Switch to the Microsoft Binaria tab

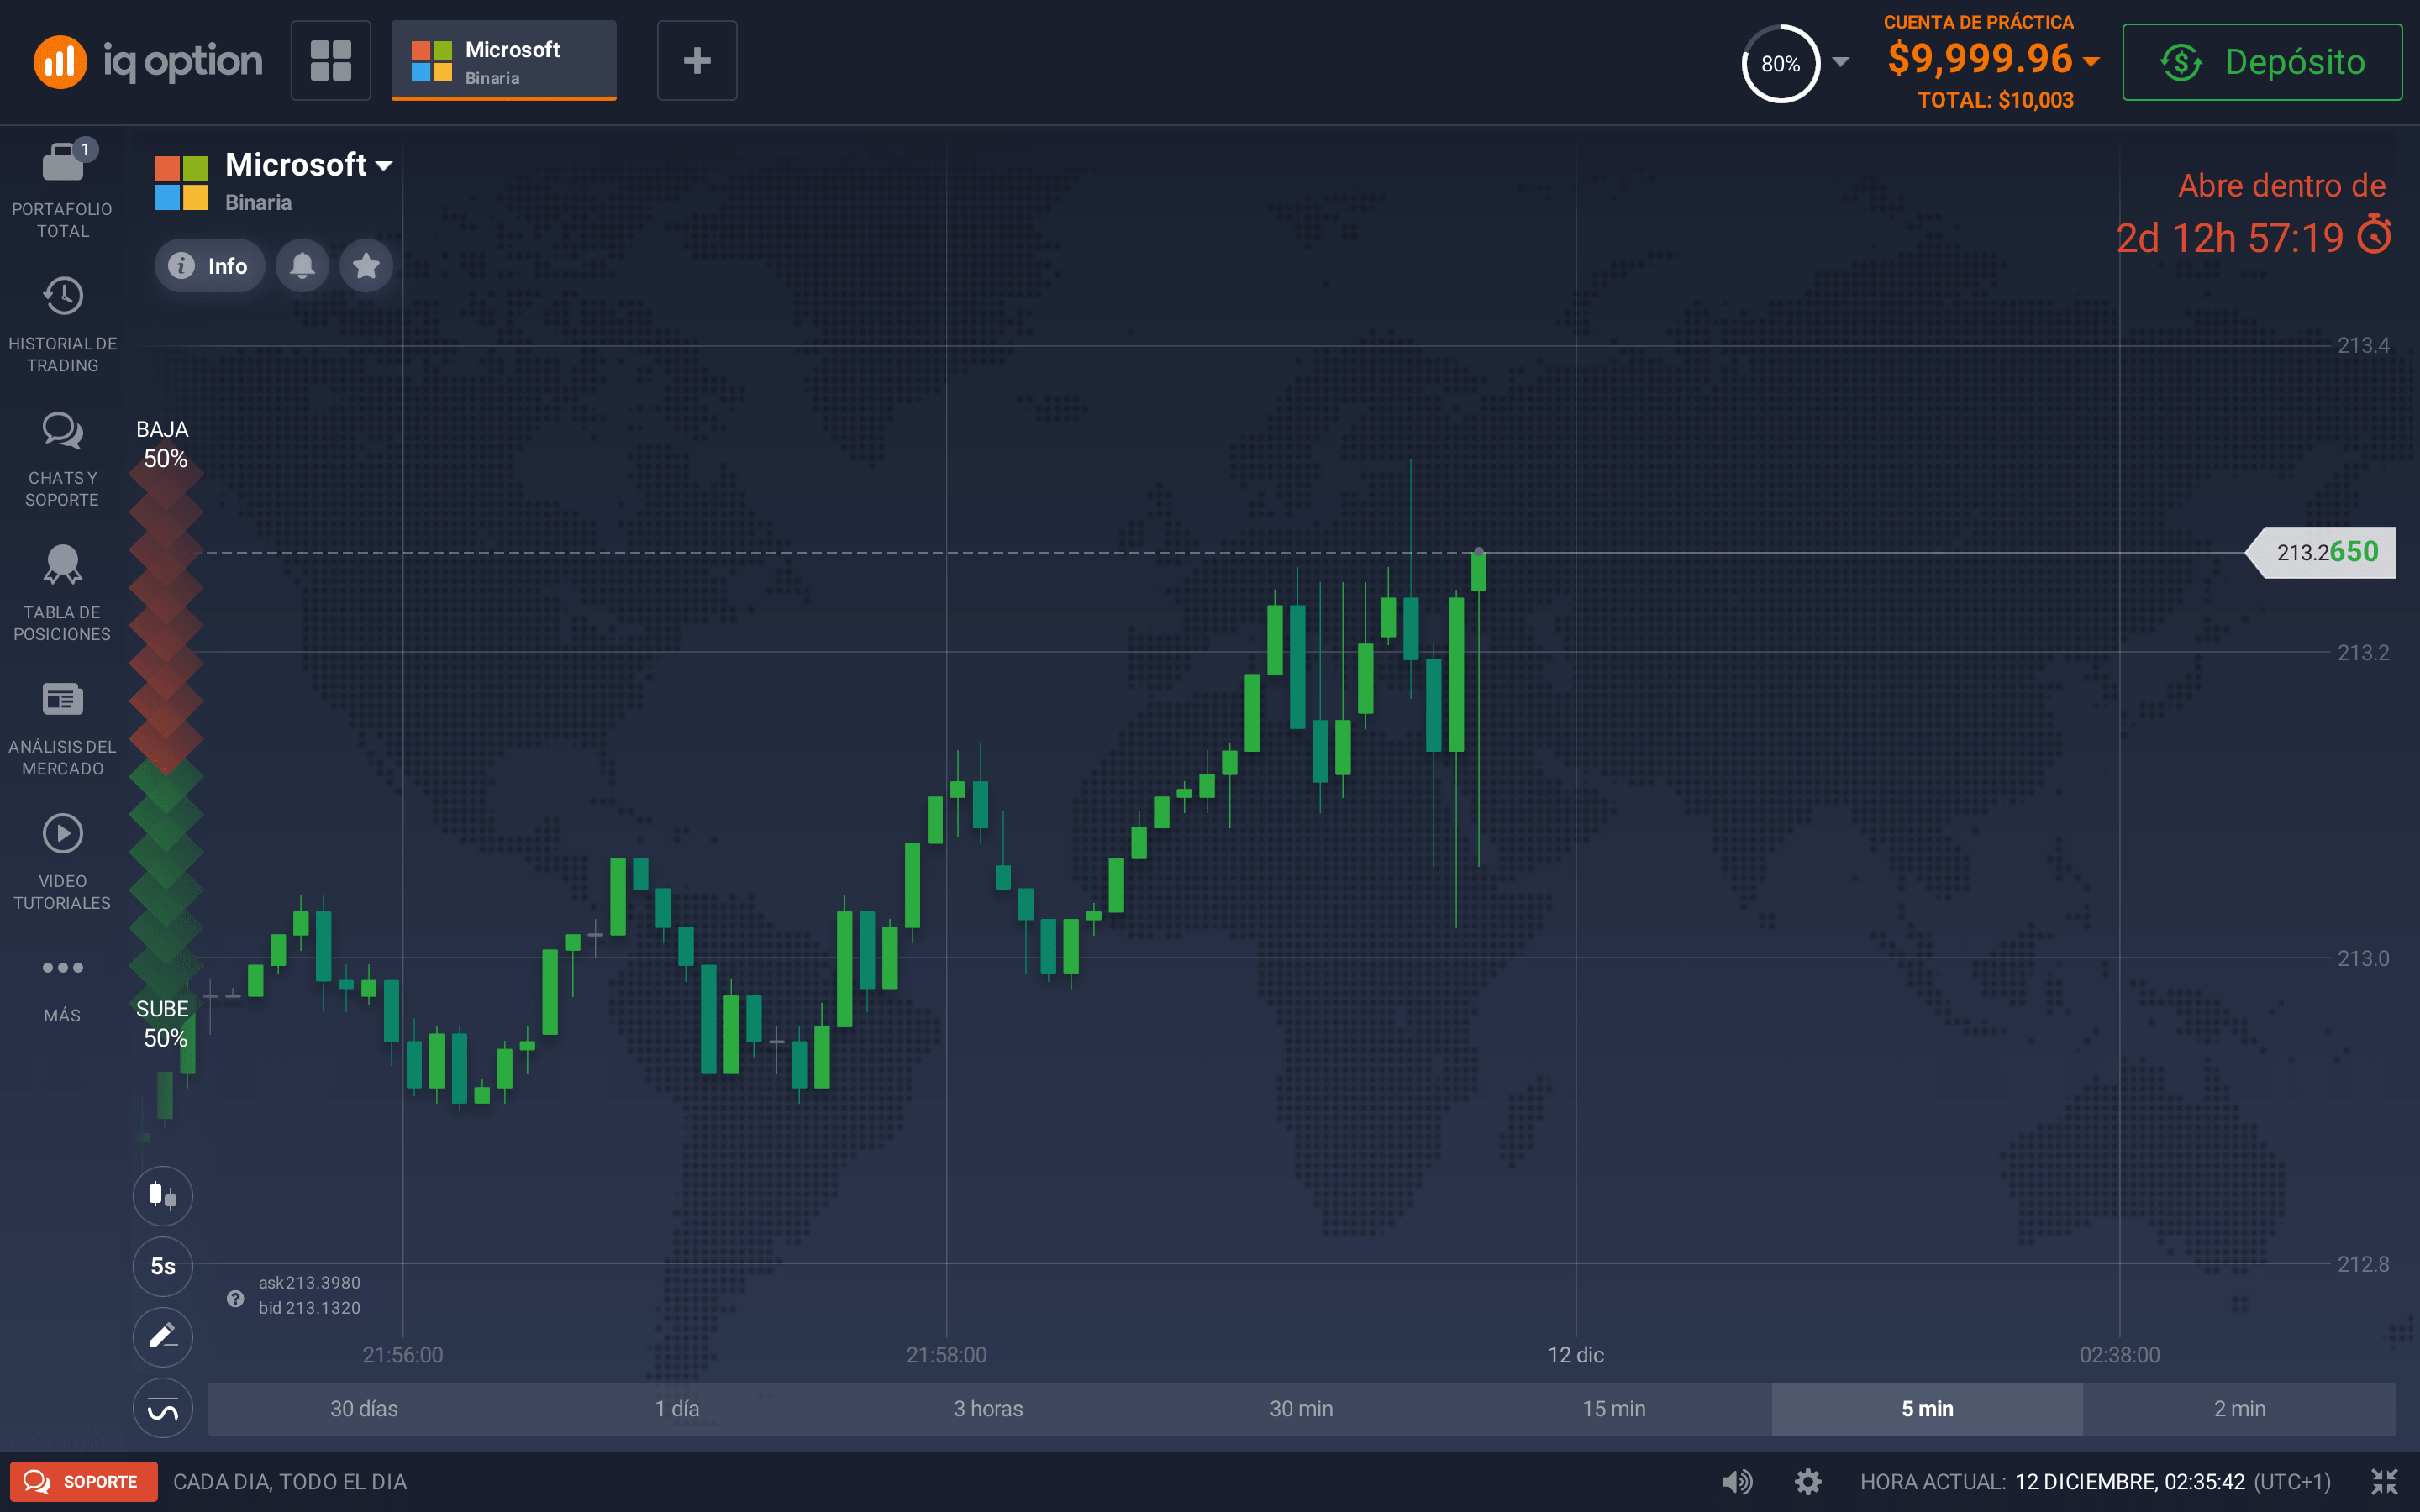[x=504, y=60]
